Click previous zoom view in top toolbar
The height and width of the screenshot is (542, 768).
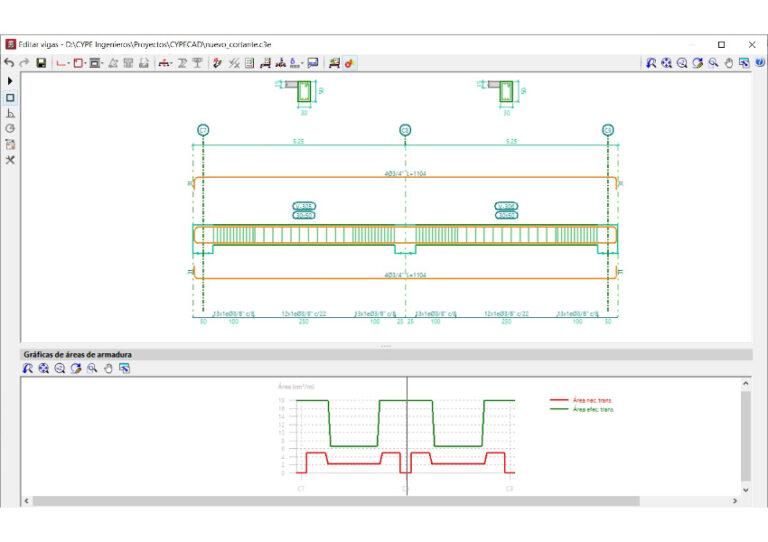[651, 63]
